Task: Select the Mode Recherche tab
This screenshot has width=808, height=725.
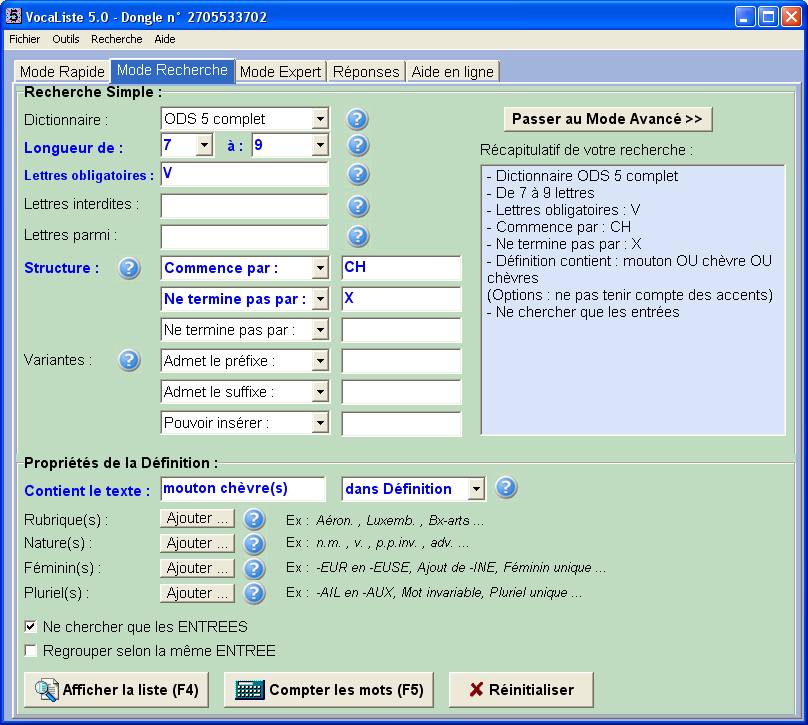Action: [173, 70]
